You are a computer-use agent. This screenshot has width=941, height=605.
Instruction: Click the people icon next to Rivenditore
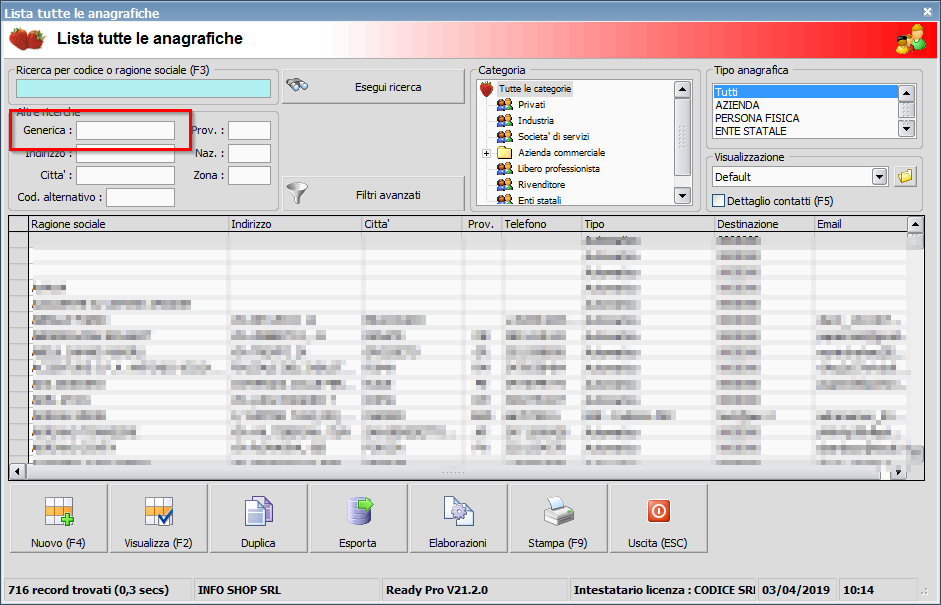click(505, 184)
